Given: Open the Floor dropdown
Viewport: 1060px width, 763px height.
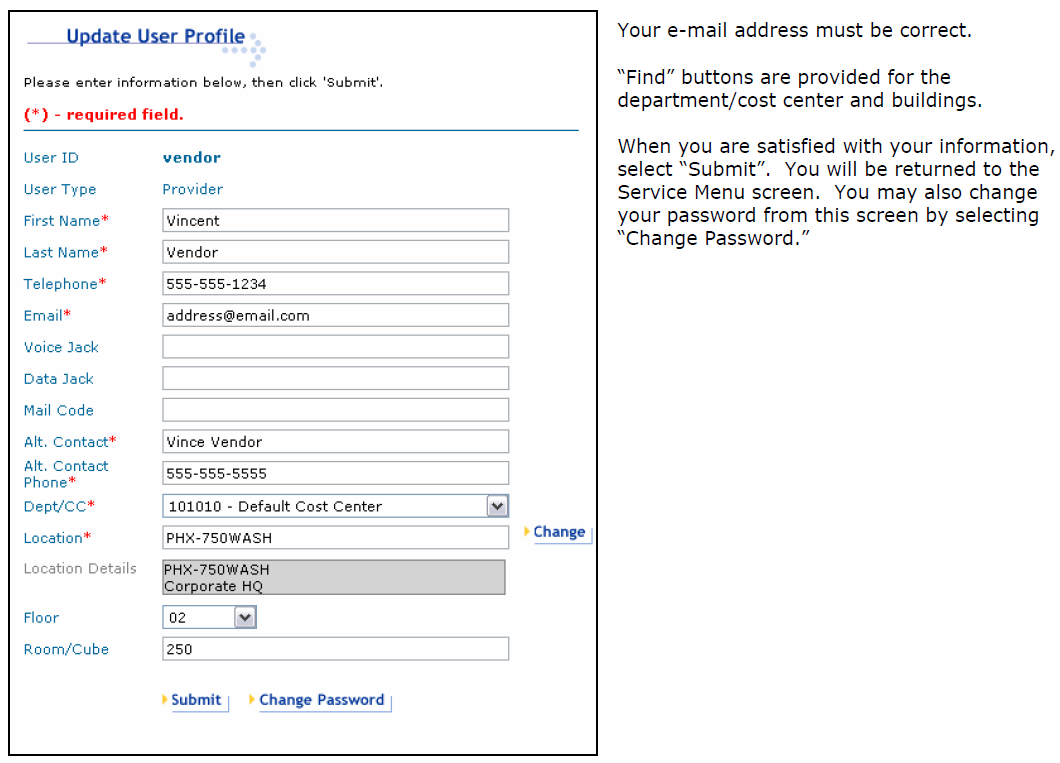Looking at the screenshot, I should [x=245, y=618].
